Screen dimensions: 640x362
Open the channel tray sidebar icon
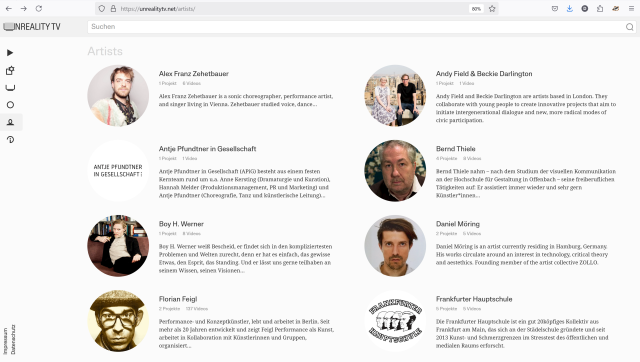[10, 88]
